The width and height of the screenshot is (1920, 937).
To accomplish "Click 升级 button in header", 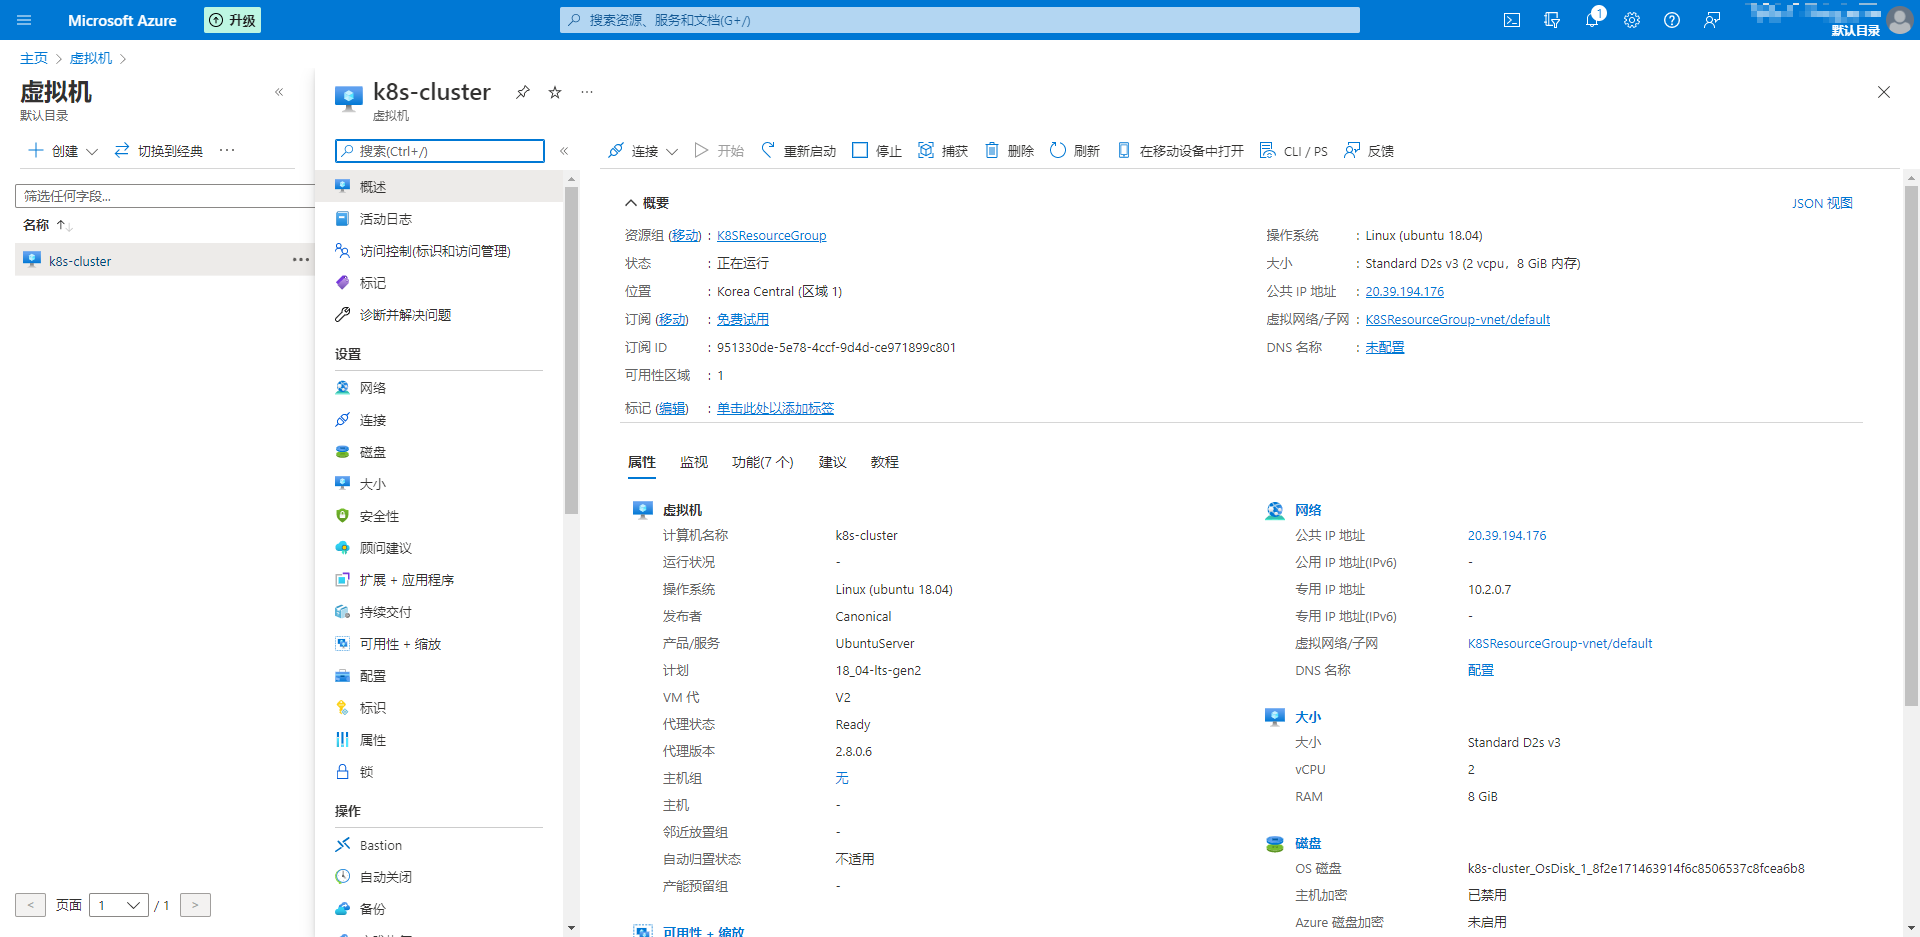I will click(232, 20).
